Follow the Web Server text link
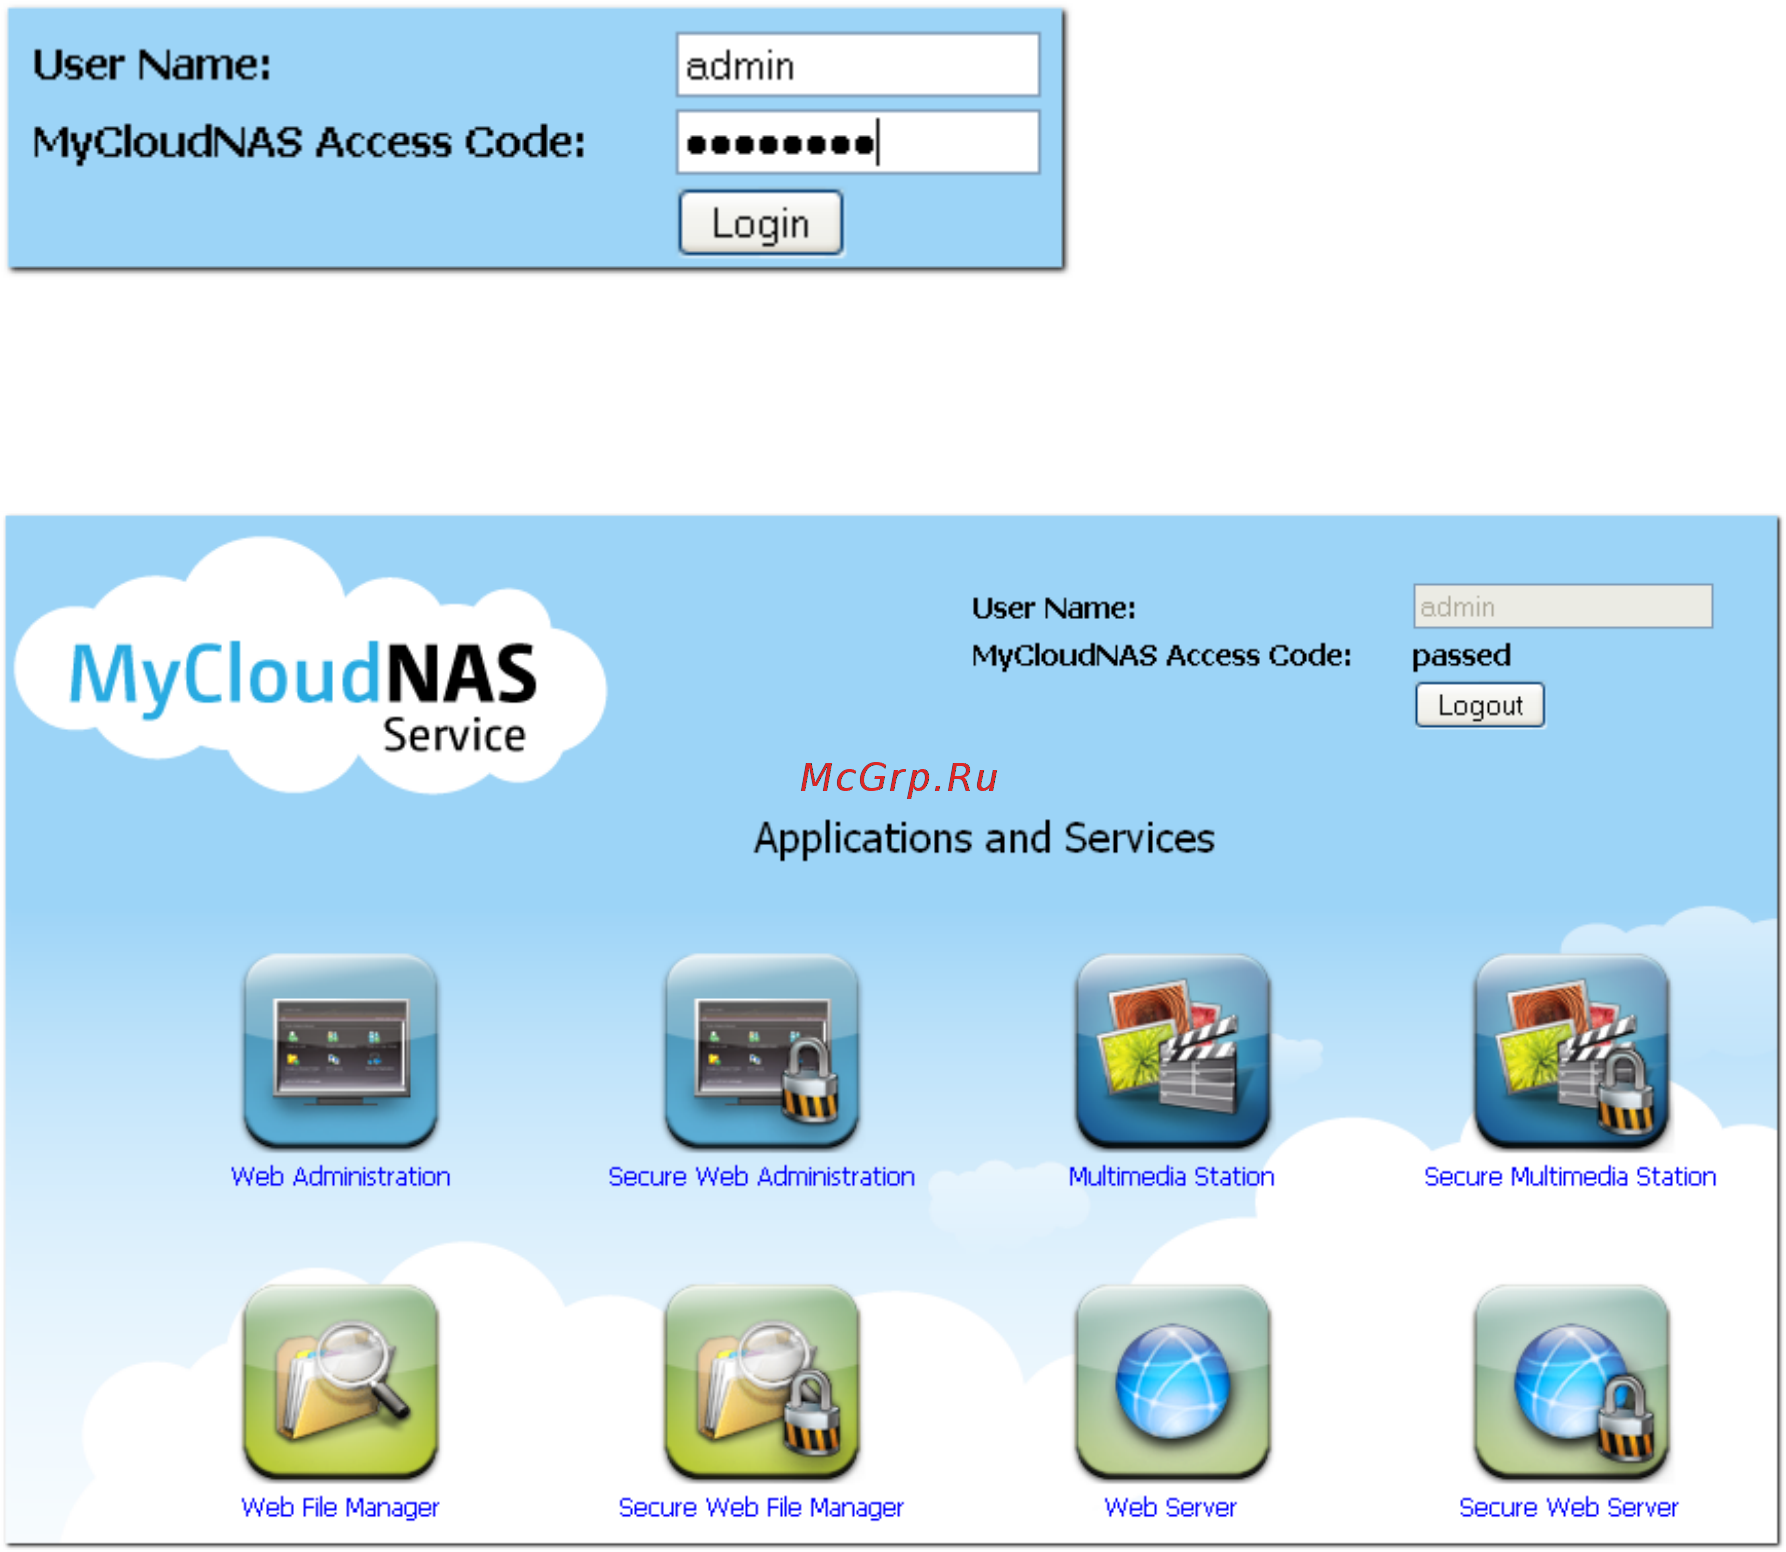The image size is (1786, 1552). point(1170,1507)
